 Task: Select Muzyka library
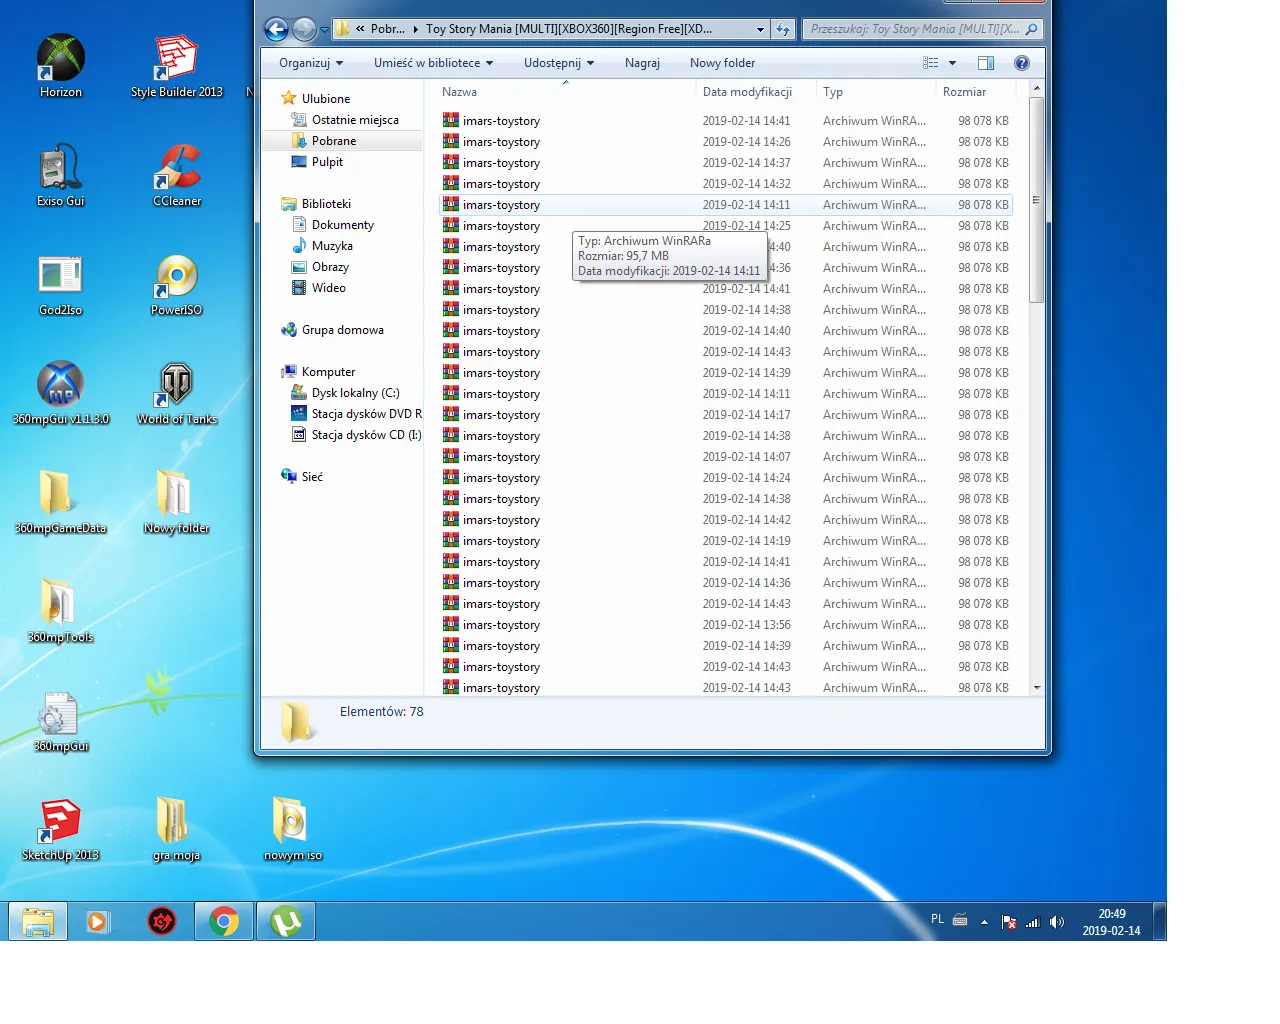pos(332,246)
